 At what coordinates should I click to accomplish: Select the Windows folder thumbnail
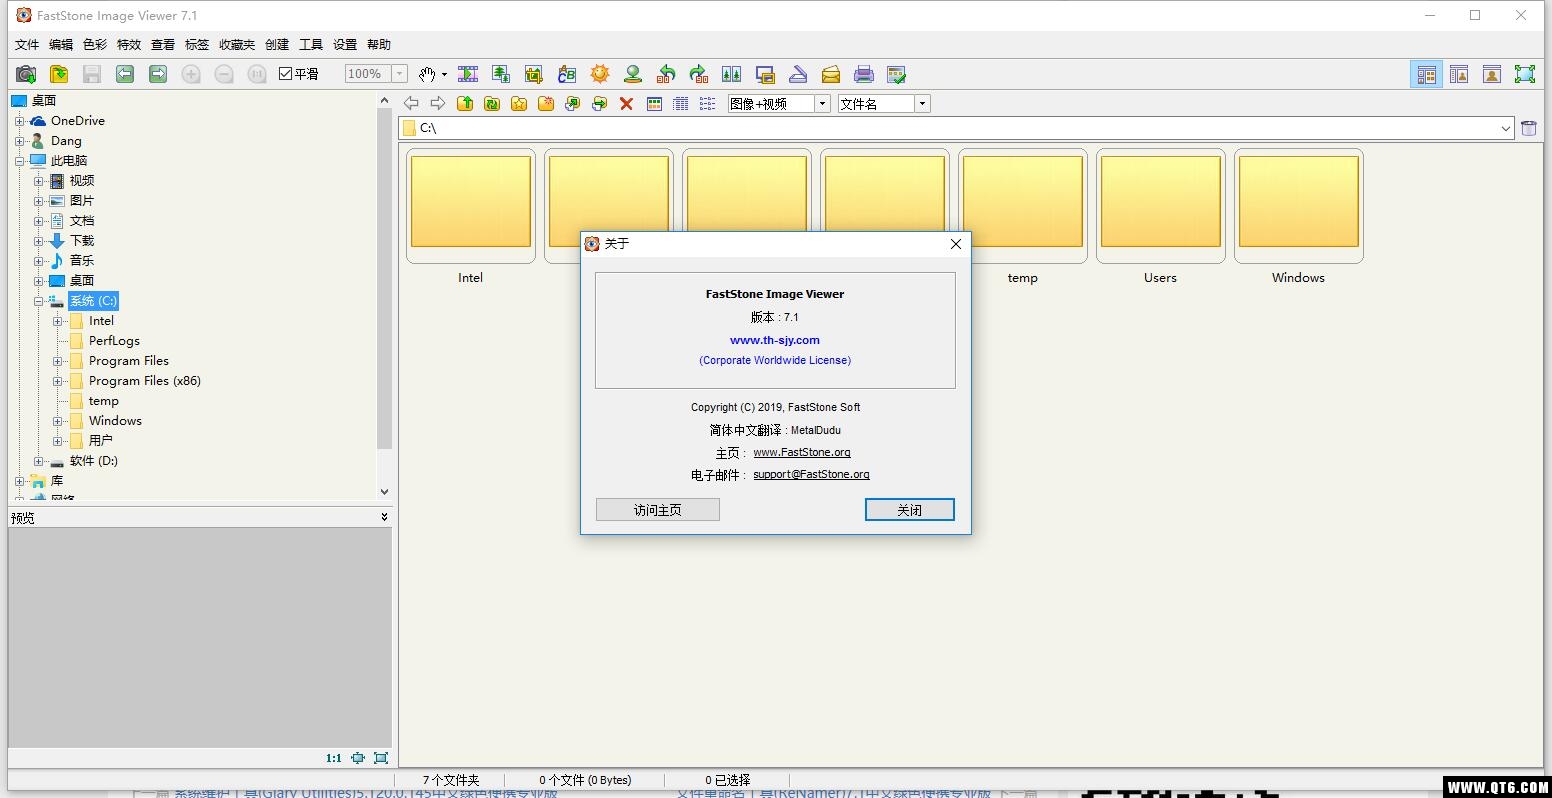[1298, 206]
